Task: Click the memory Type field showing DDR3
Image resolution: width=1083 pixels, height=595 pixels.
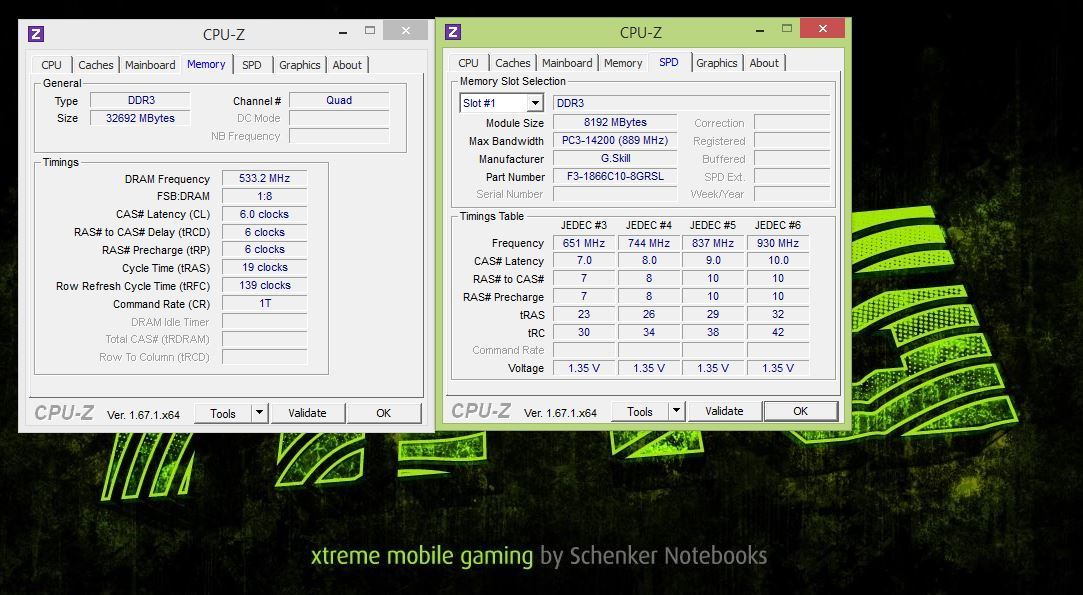Action: [x=140, y=101]
